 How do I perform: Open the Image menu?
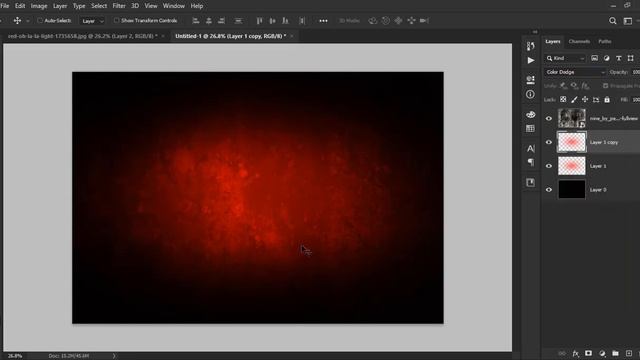pyautogui.click(x=39, y=6)
